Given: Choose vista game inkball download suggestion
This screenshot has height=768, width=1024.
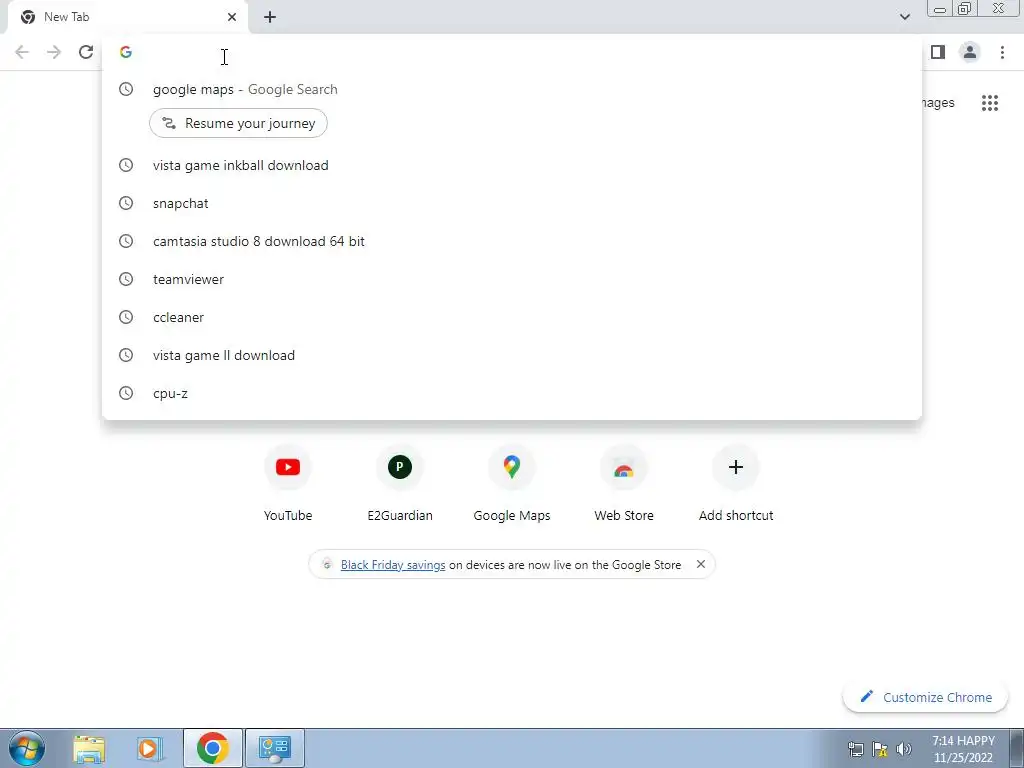Looking at the screenshot, I should click(511, 165).
